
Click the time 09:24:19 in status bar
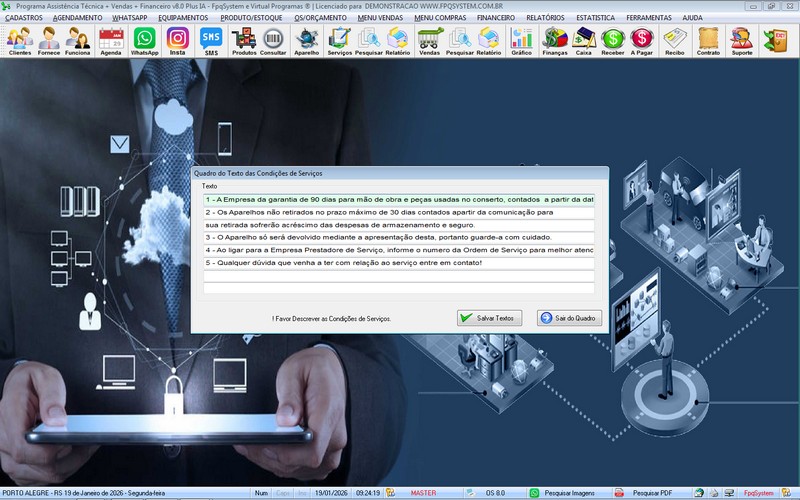coord(367,493)
